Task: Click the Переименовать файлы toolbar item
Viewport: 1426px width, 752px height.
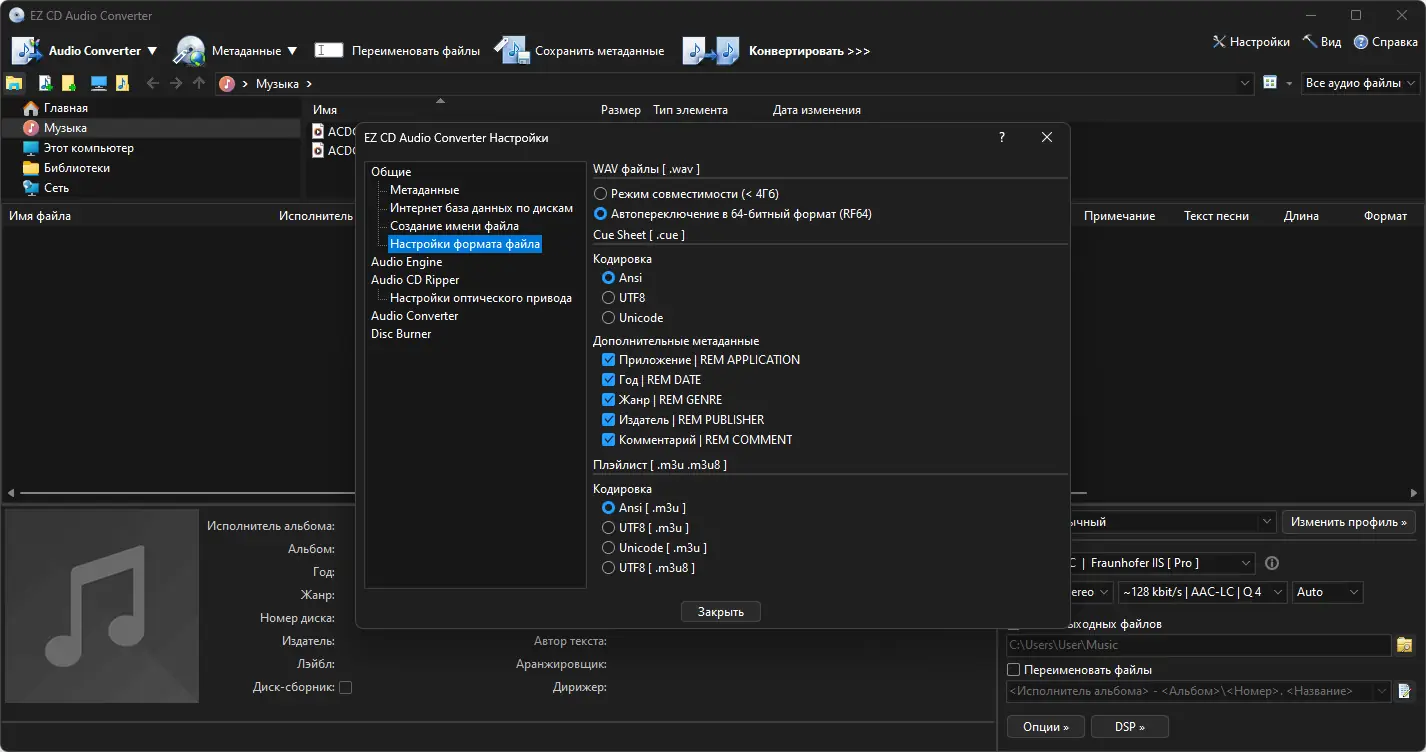Action: [397, 50]
